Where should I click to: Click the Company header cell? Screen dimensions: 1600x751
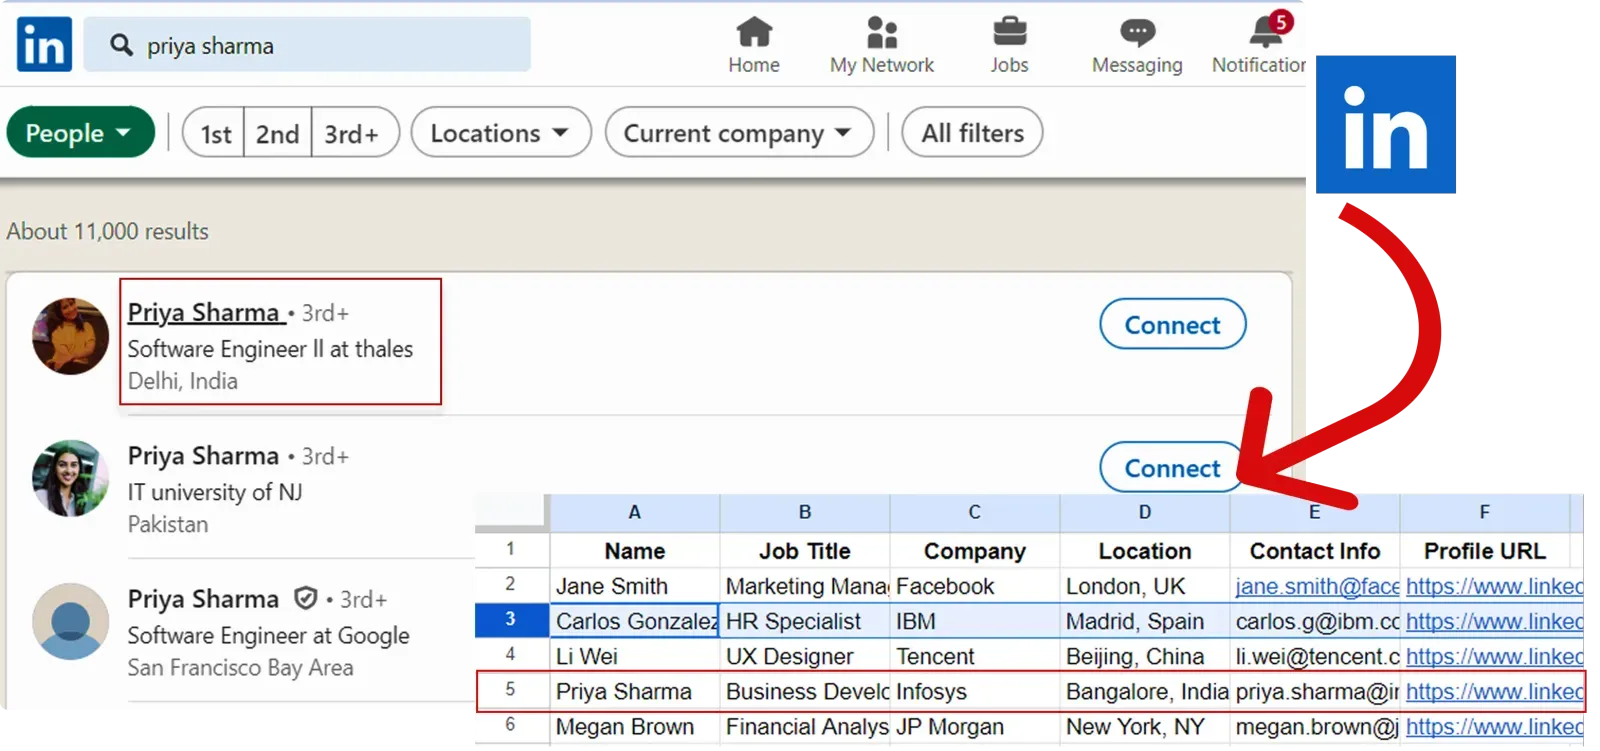[x=975, y=550]
